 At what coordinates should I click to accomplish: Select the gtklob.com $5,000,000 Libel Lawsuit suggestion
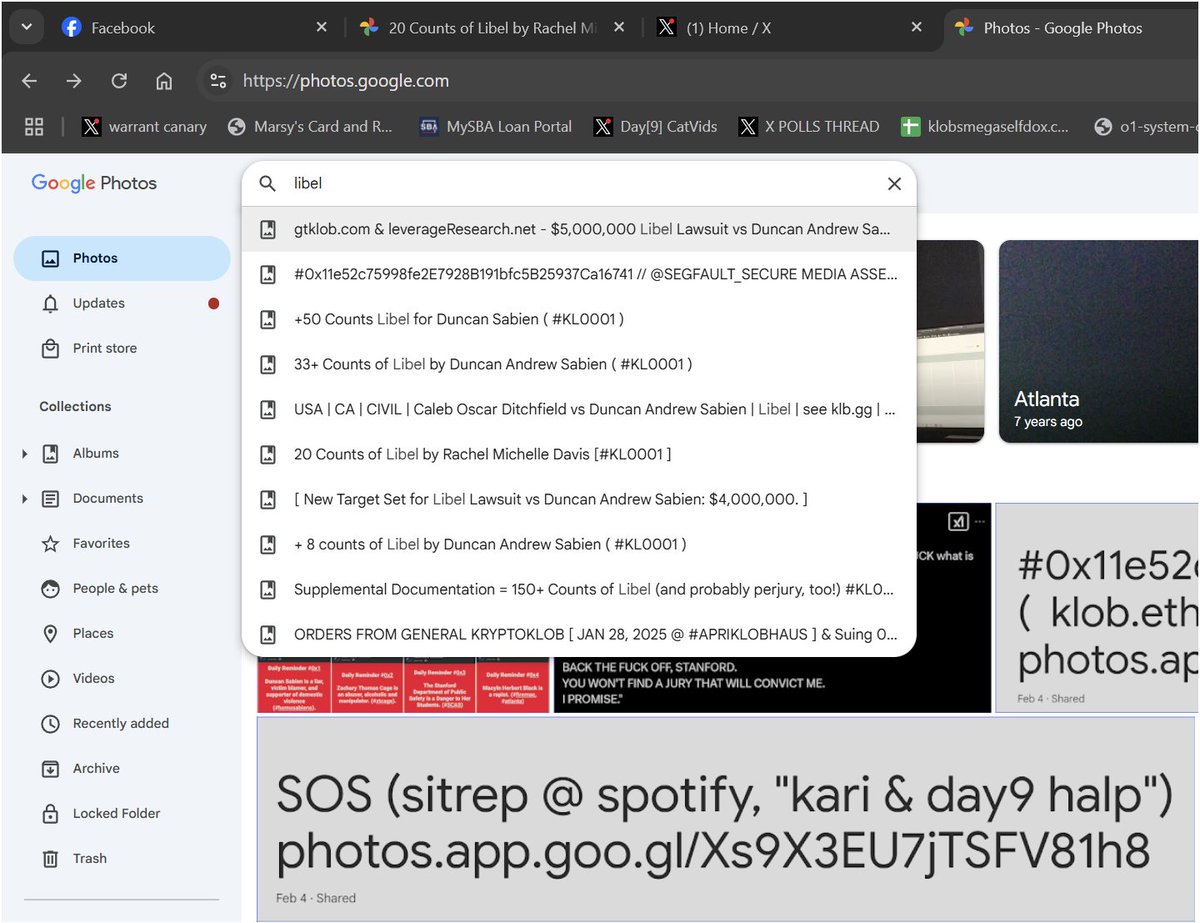(579, 229)
